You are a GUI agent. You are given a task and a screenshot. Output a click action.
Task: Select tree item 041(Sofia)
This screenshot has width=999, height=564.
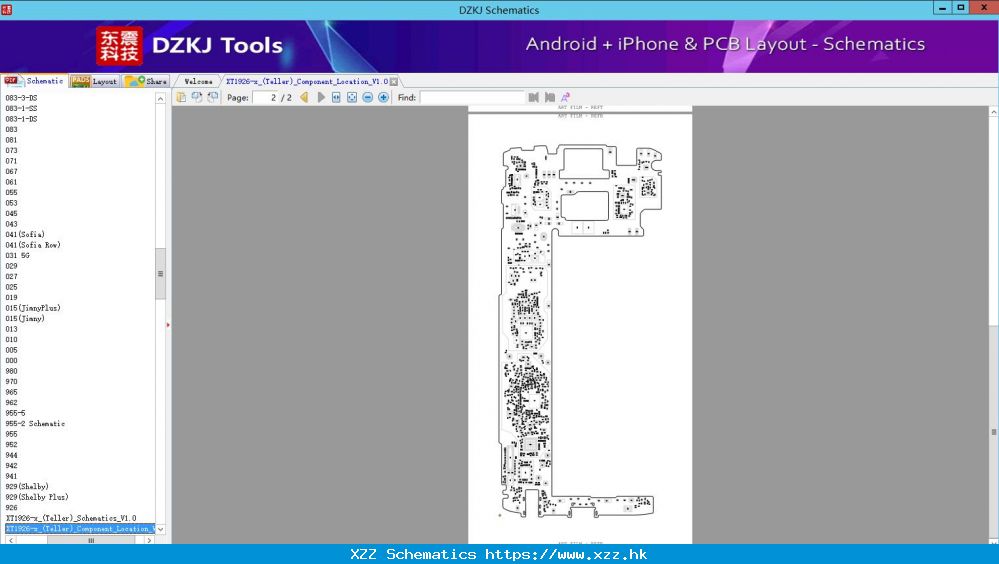25,235
